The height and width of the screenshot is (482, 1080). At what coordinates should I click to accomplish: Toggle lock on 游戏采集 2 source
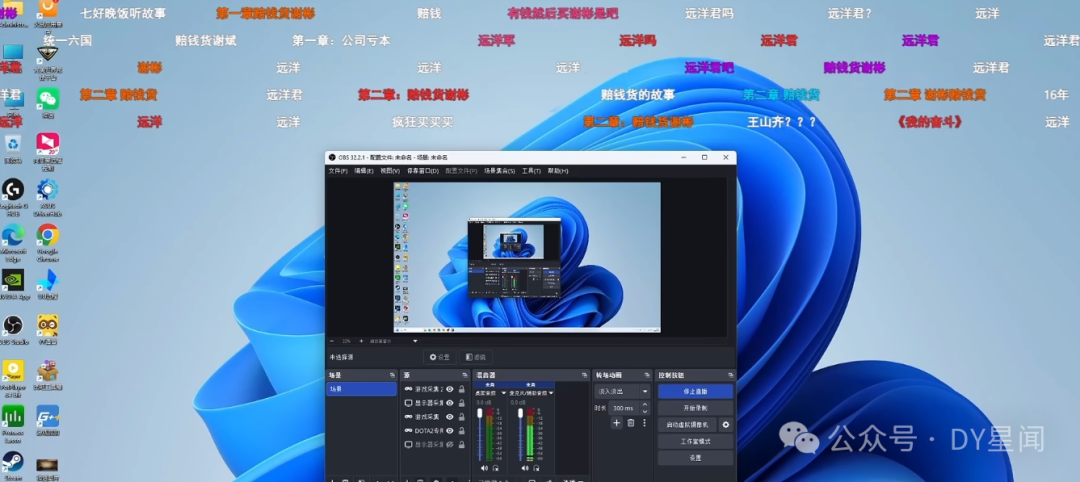tap(461, 389)
